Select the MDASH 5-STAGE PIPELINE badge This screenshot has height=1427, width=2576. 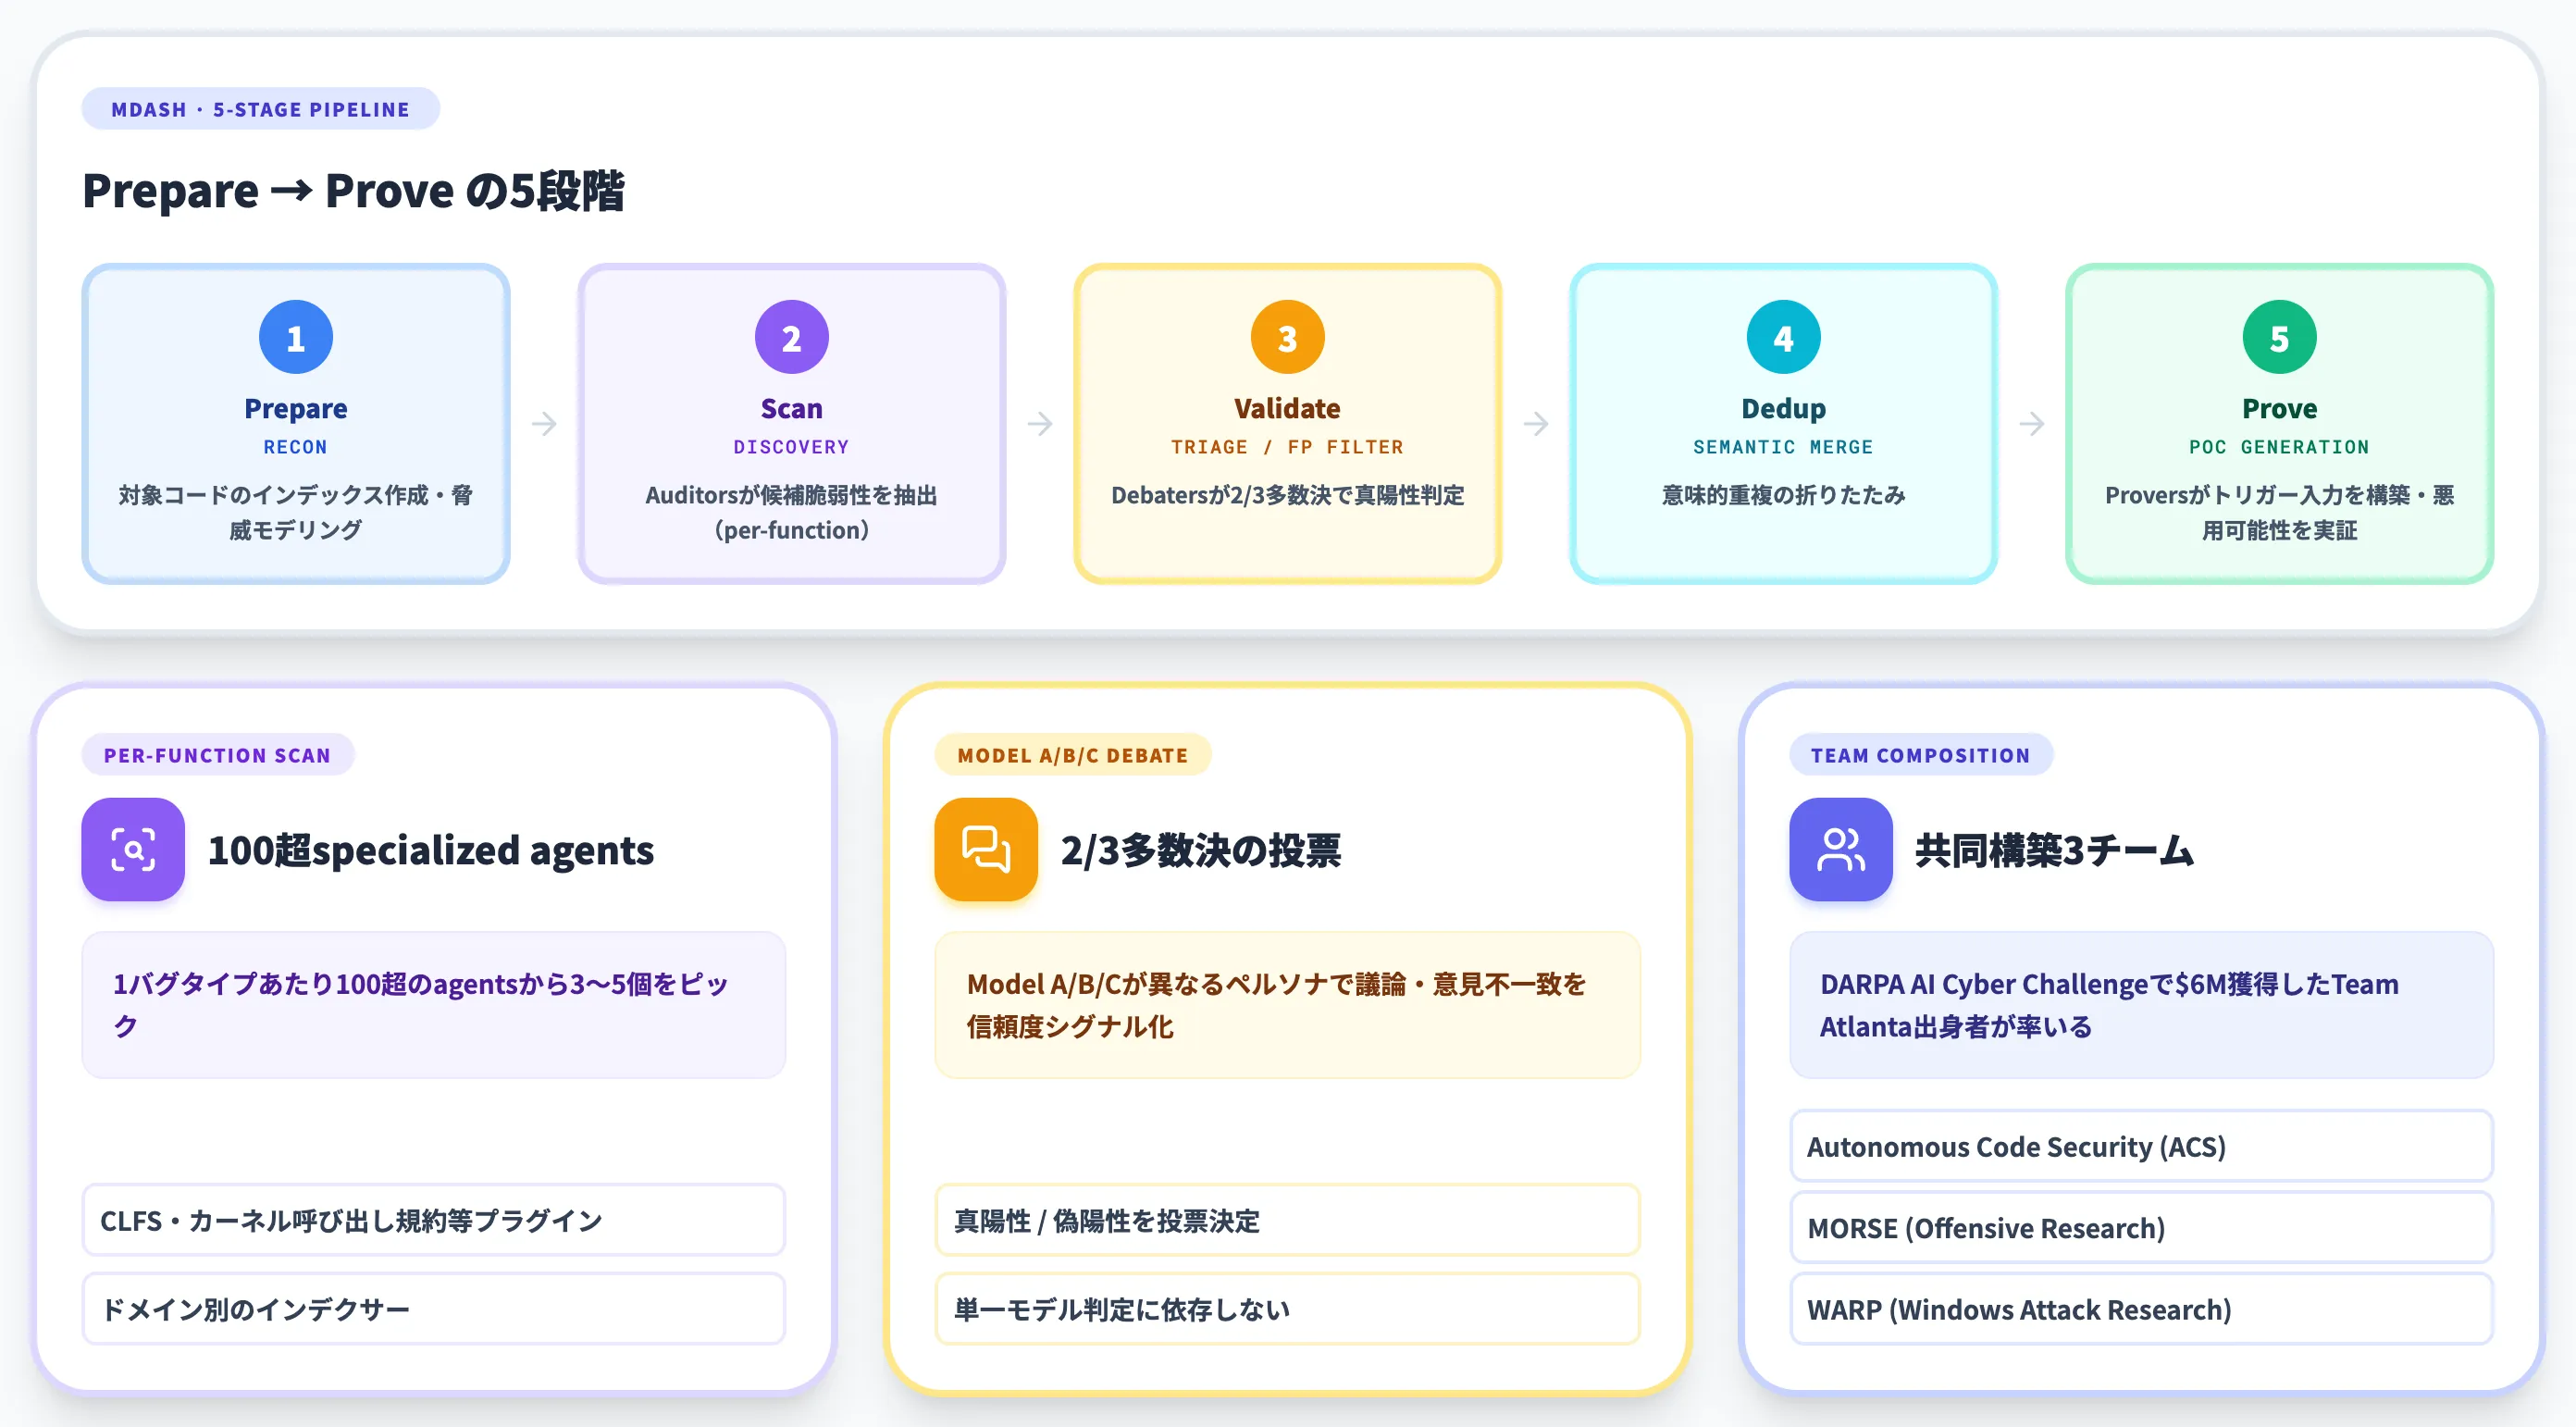click(261, 109)
